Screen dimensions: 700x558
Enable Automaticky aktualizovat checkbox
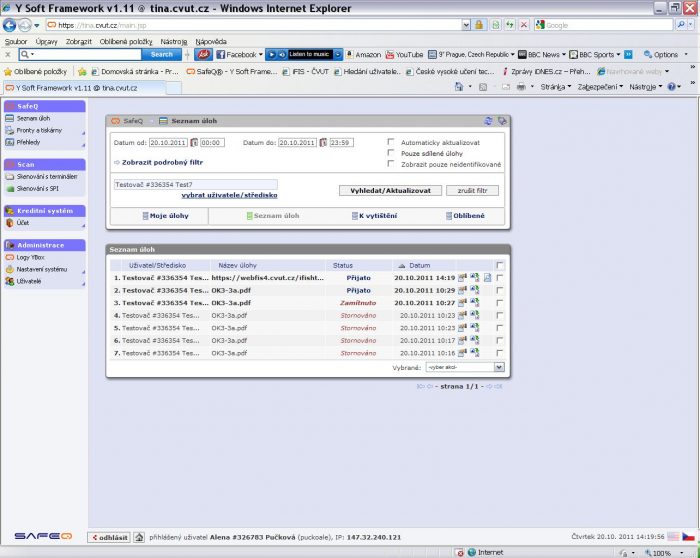391,142
